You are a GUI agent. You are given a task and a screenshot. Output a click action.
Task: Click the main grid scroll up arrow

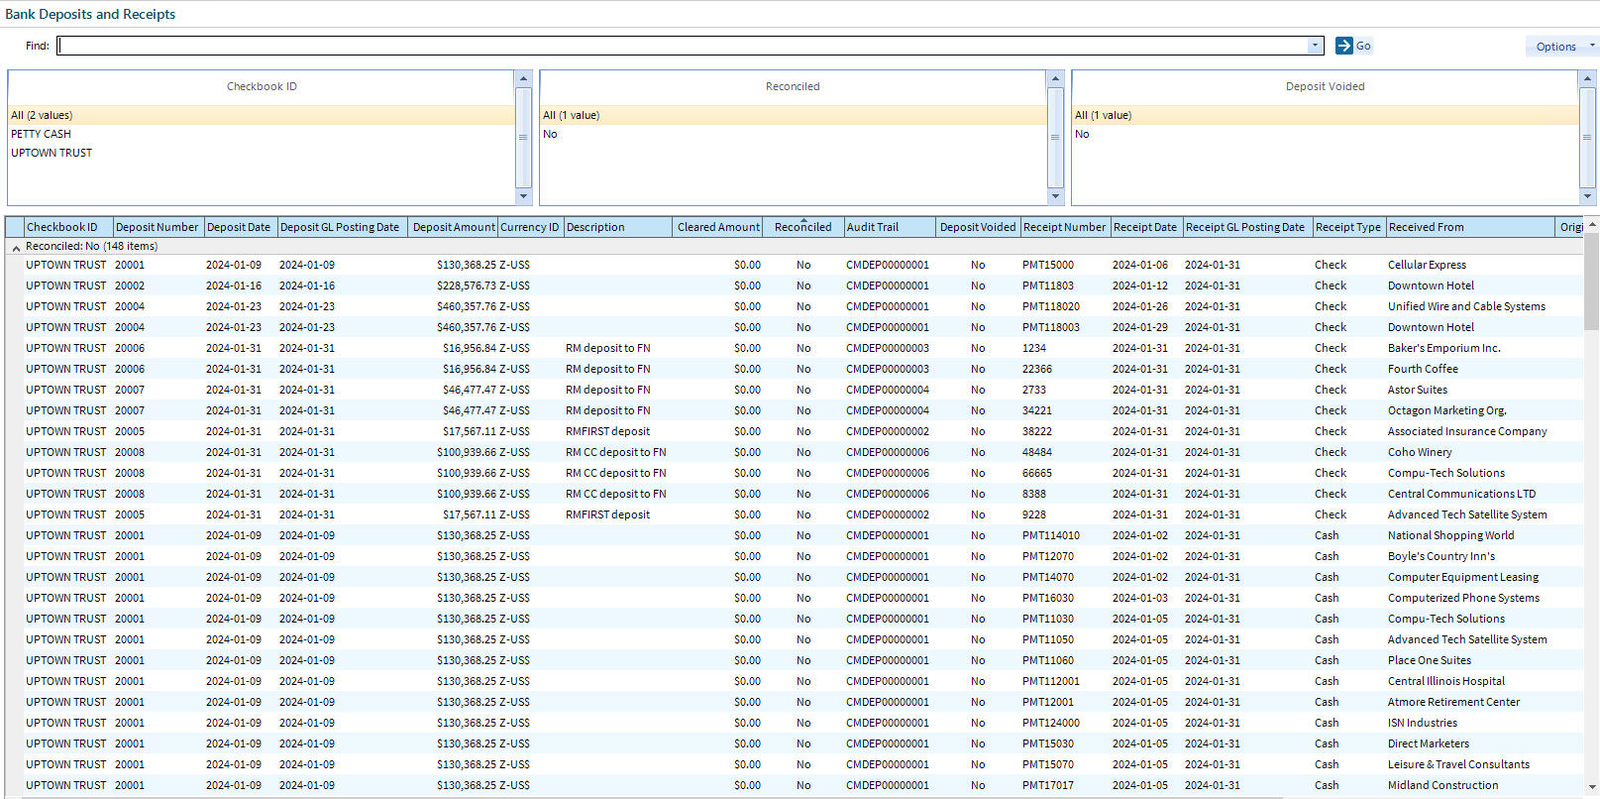(x=1592, y=225)
